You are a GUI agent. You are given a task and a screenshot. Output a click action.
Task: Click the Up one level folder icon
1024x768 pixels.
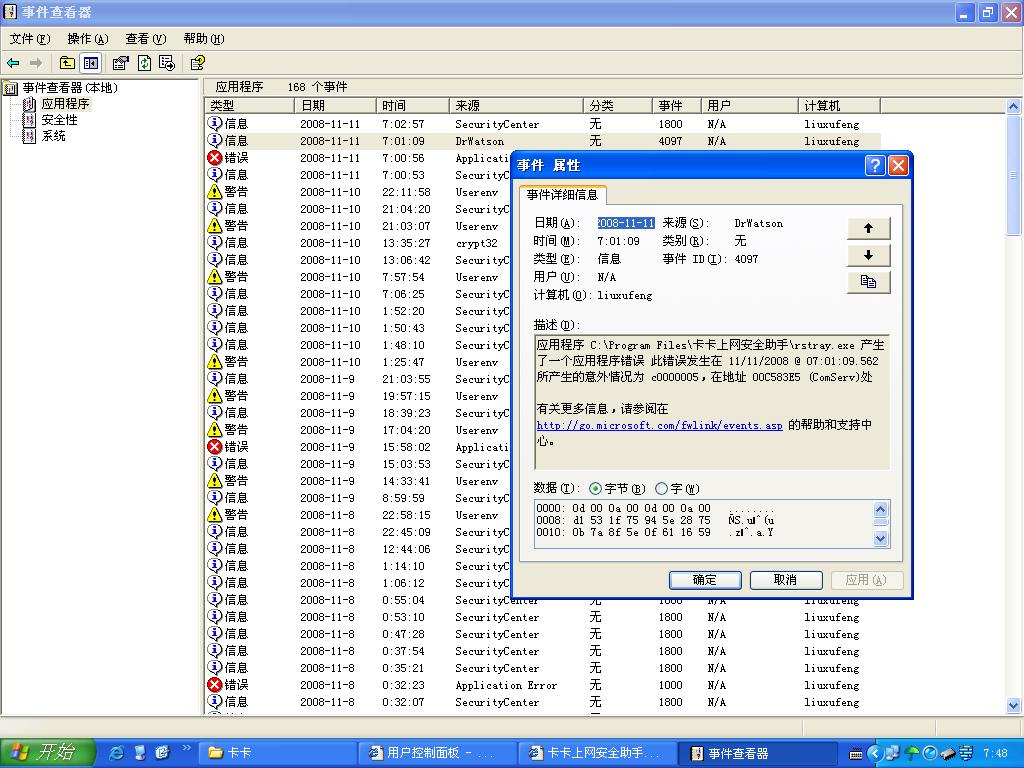[67, 63]
